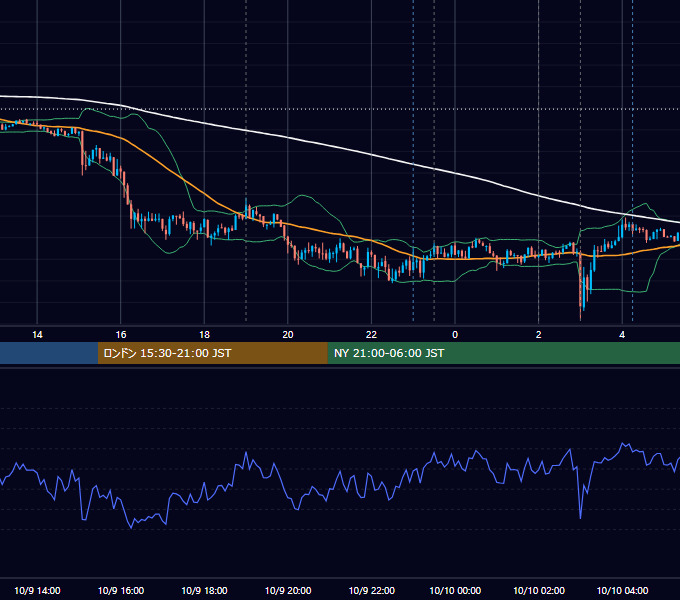Click the 10/9 14:00 date label
680x600 pixels.
pos(37,590)
